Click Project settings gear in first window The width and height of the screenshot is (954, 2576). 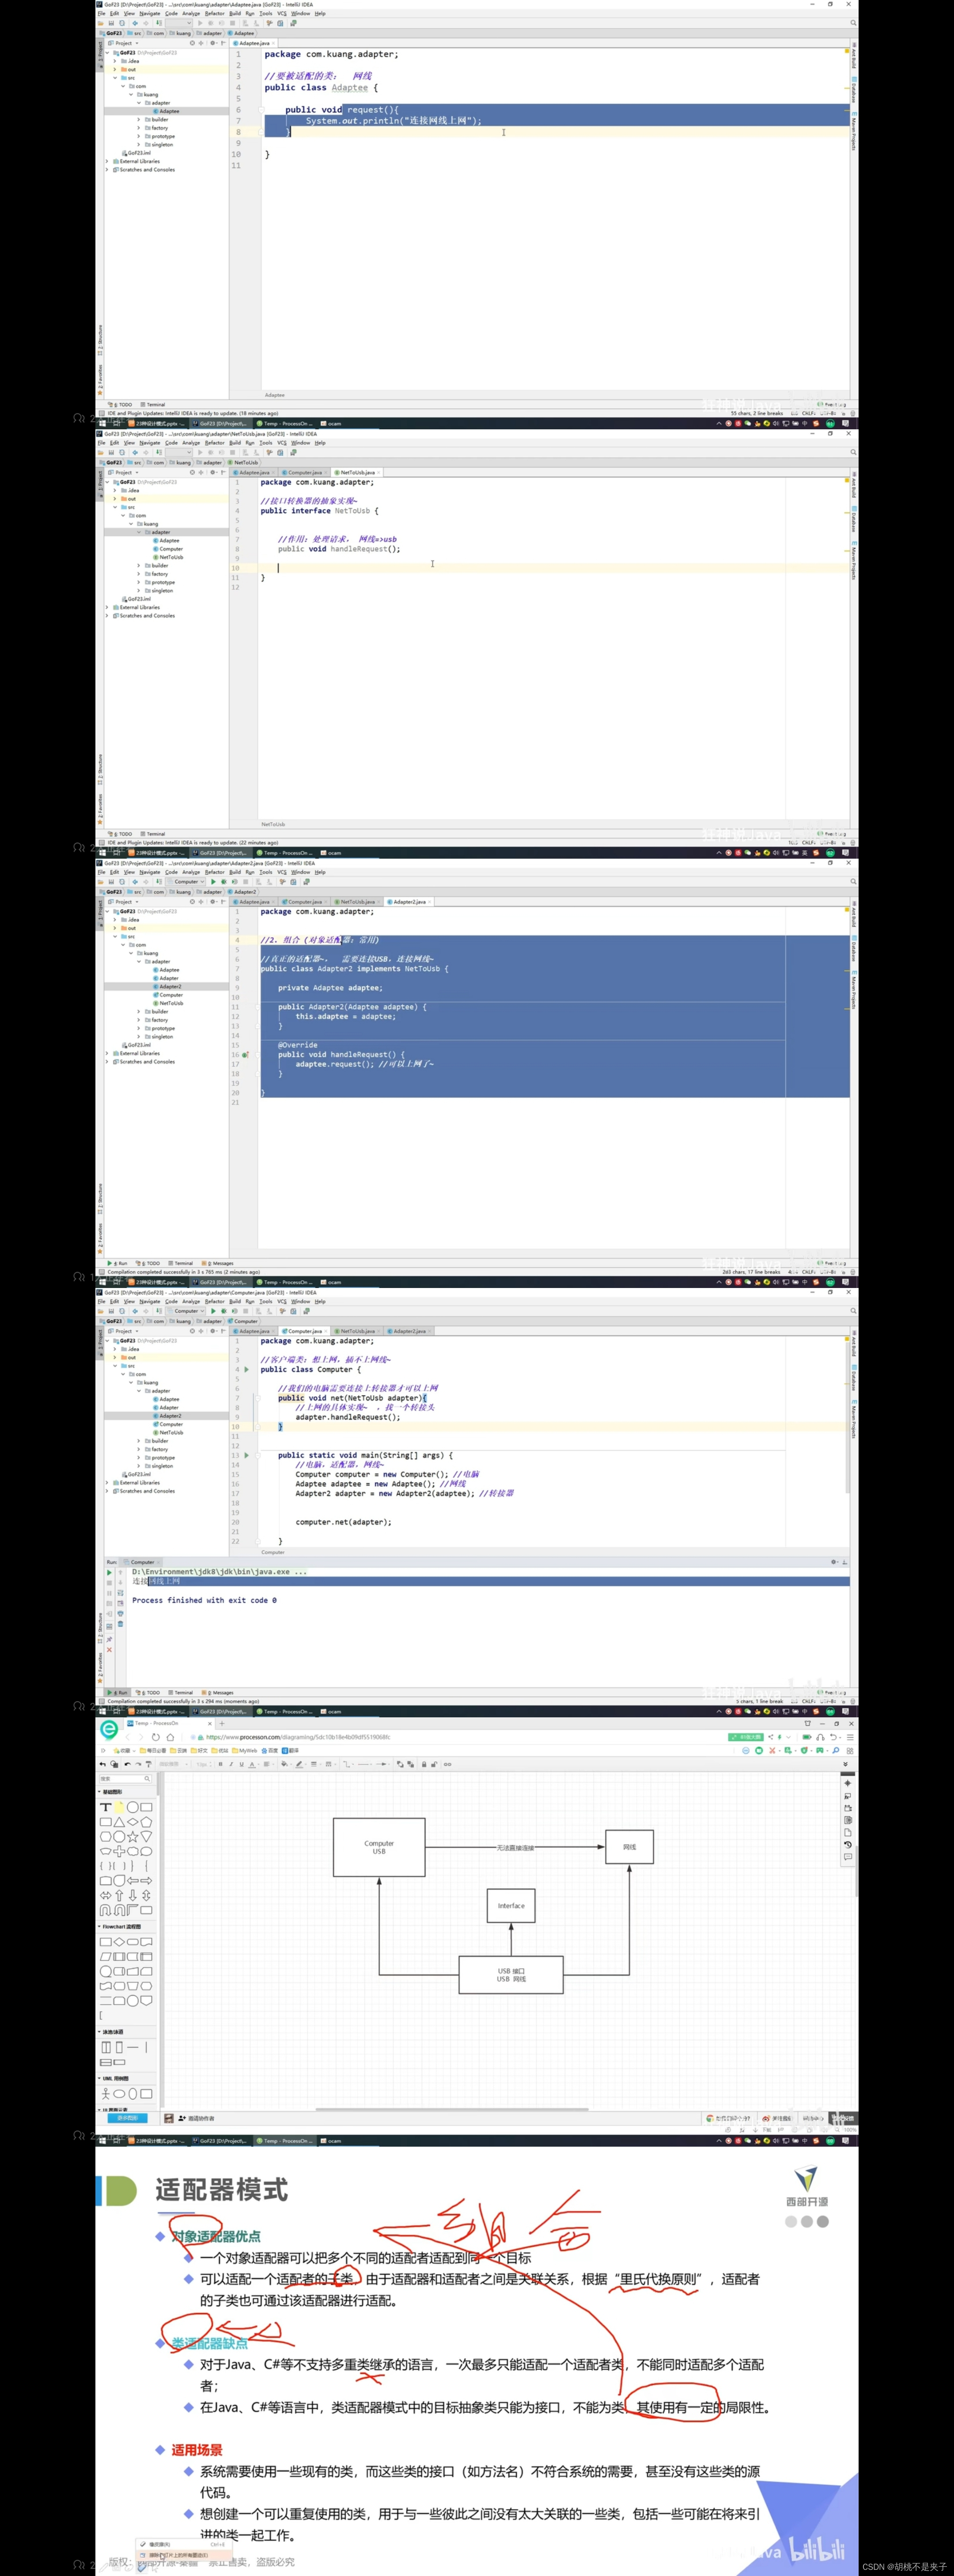213,43
